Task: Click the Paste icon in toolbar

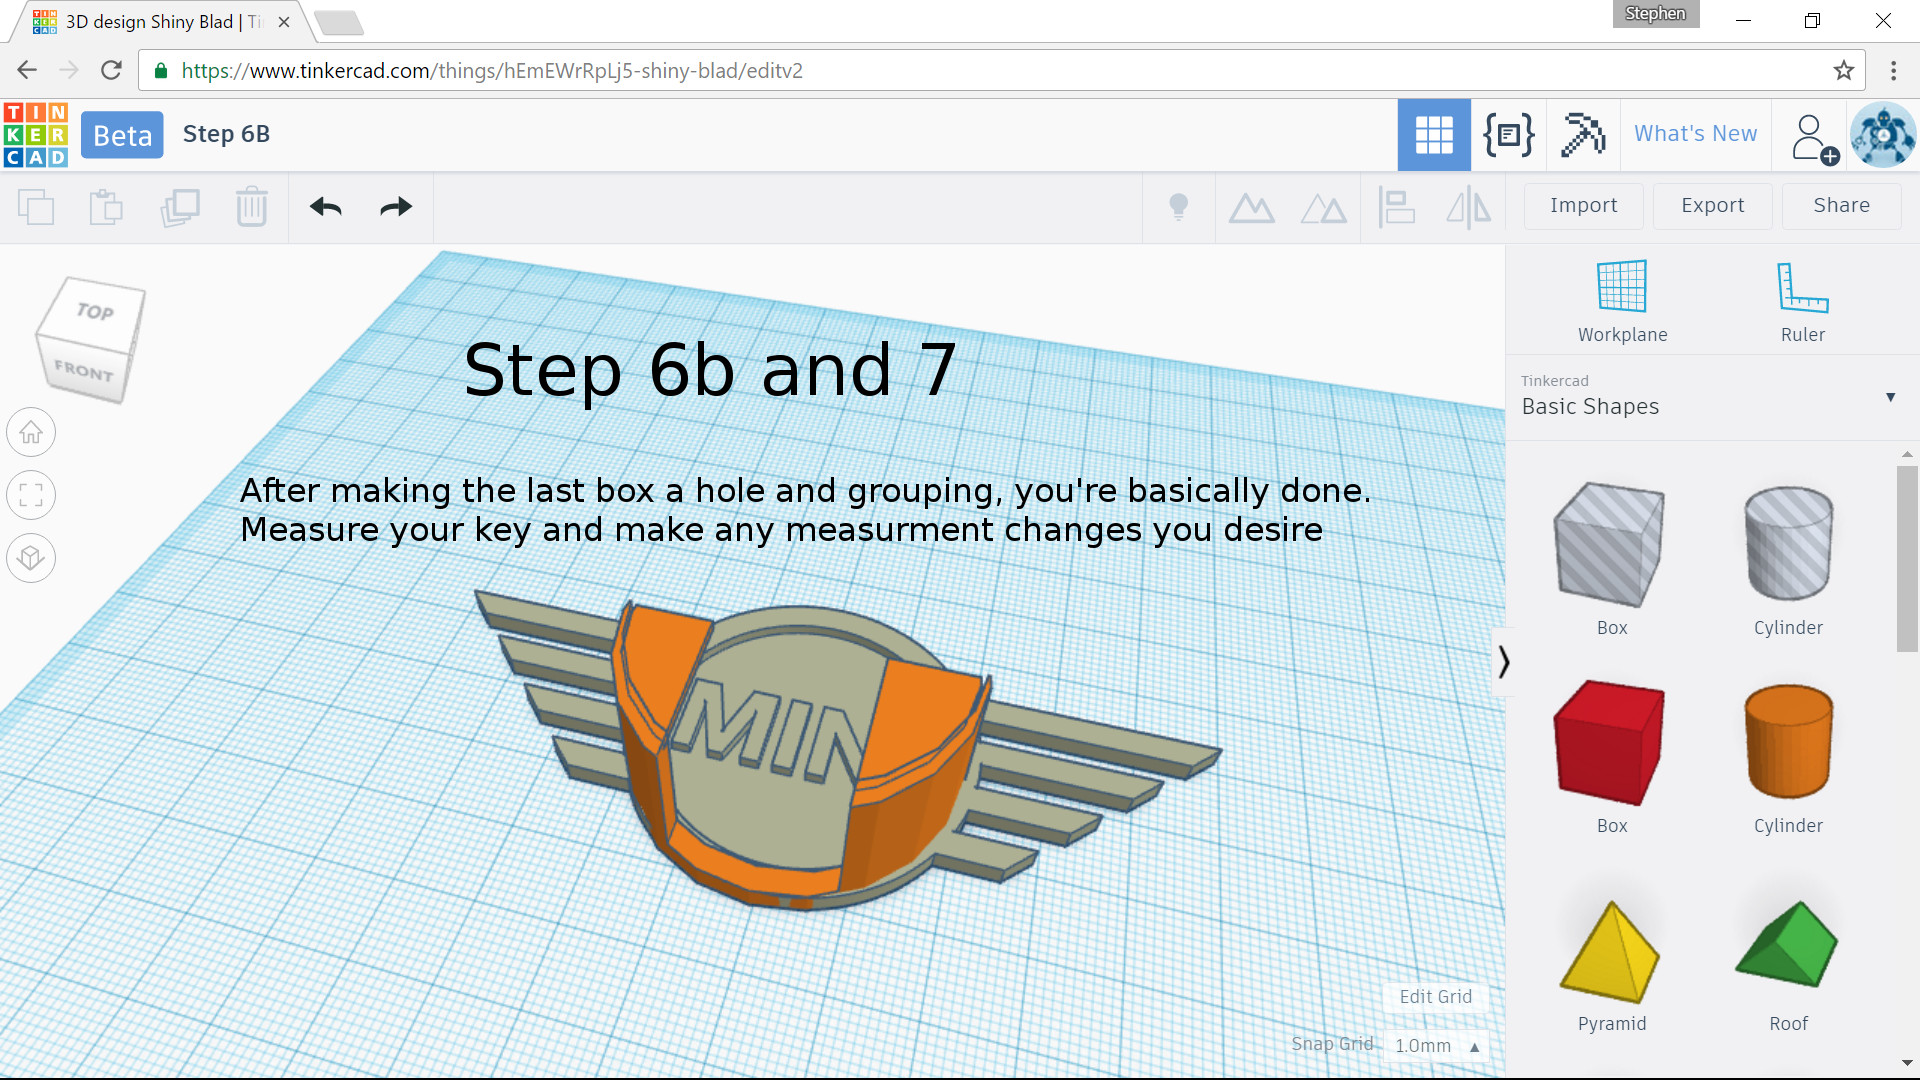Action: [106, 207]
